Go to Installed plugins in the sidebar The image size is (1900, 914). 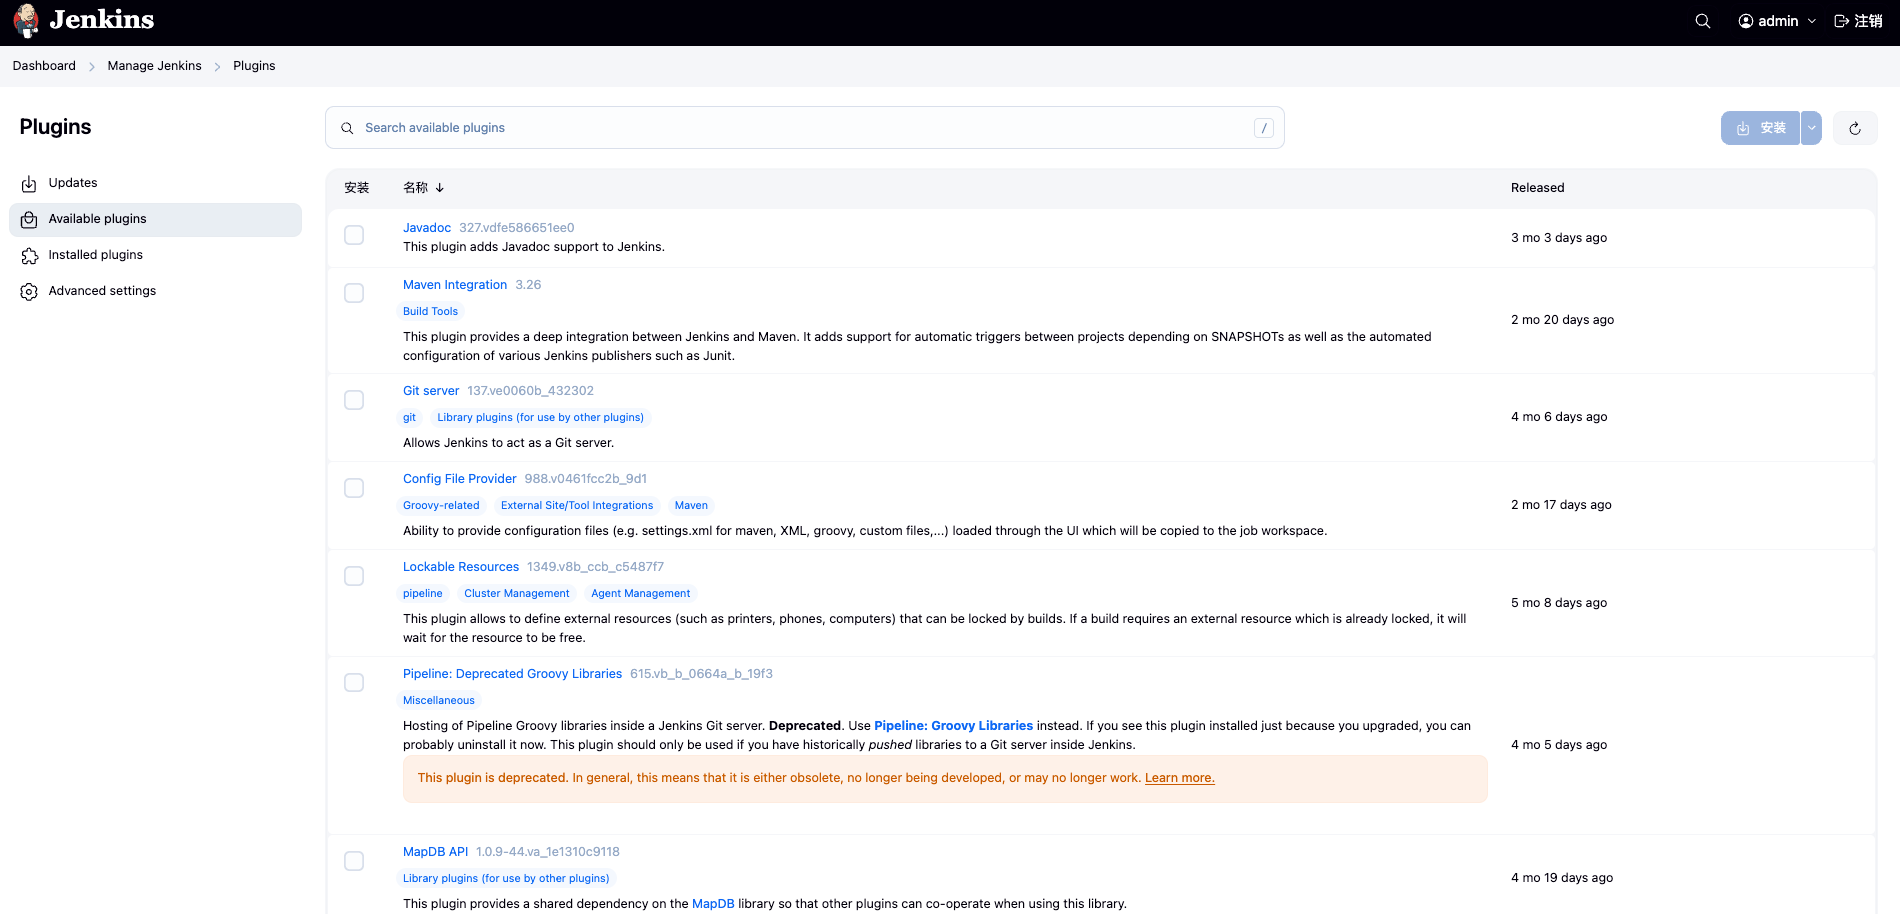[x=155, y=255]
